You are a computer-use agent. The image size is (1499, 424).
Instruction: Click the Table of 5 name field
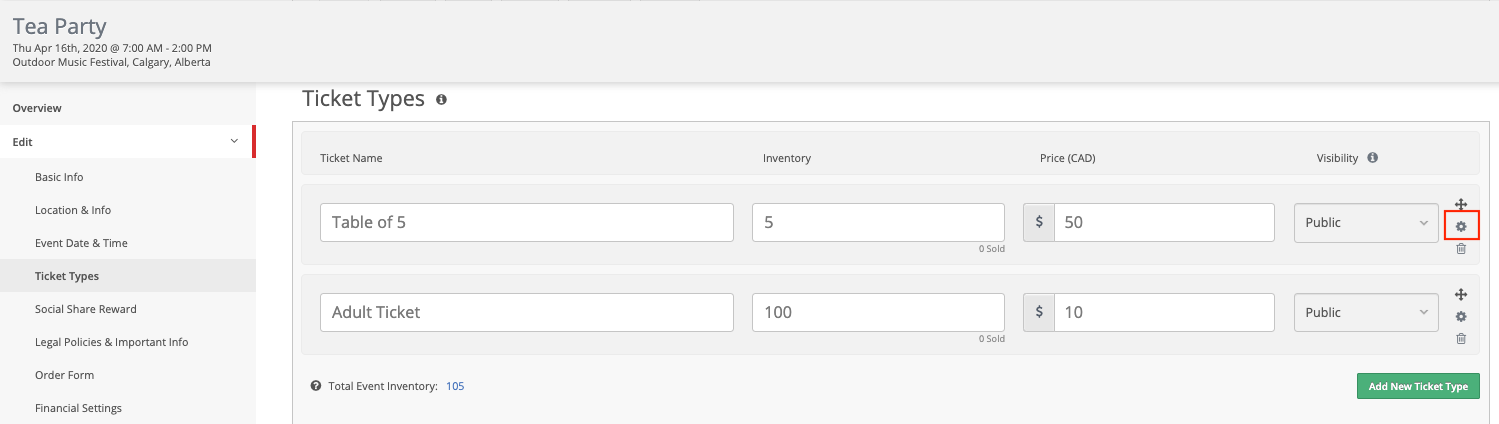527,223
